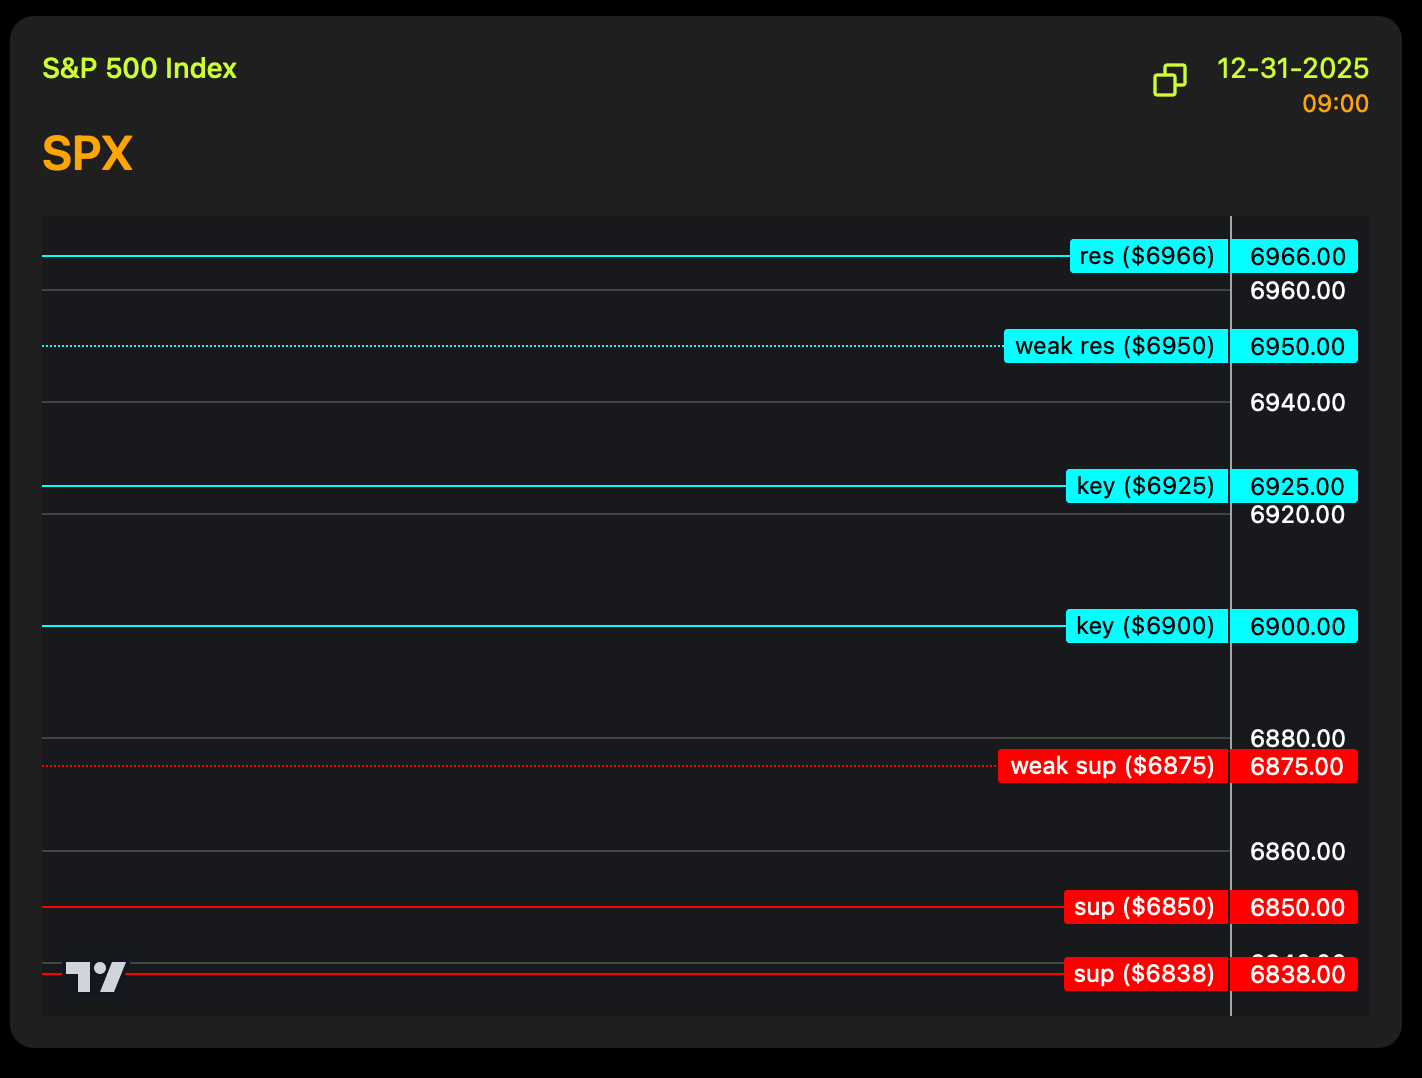The width and height of the screenshot is (1422, 1078).
Task: Click the SPX ticker symbol
Action: click(x=87, y=154)
